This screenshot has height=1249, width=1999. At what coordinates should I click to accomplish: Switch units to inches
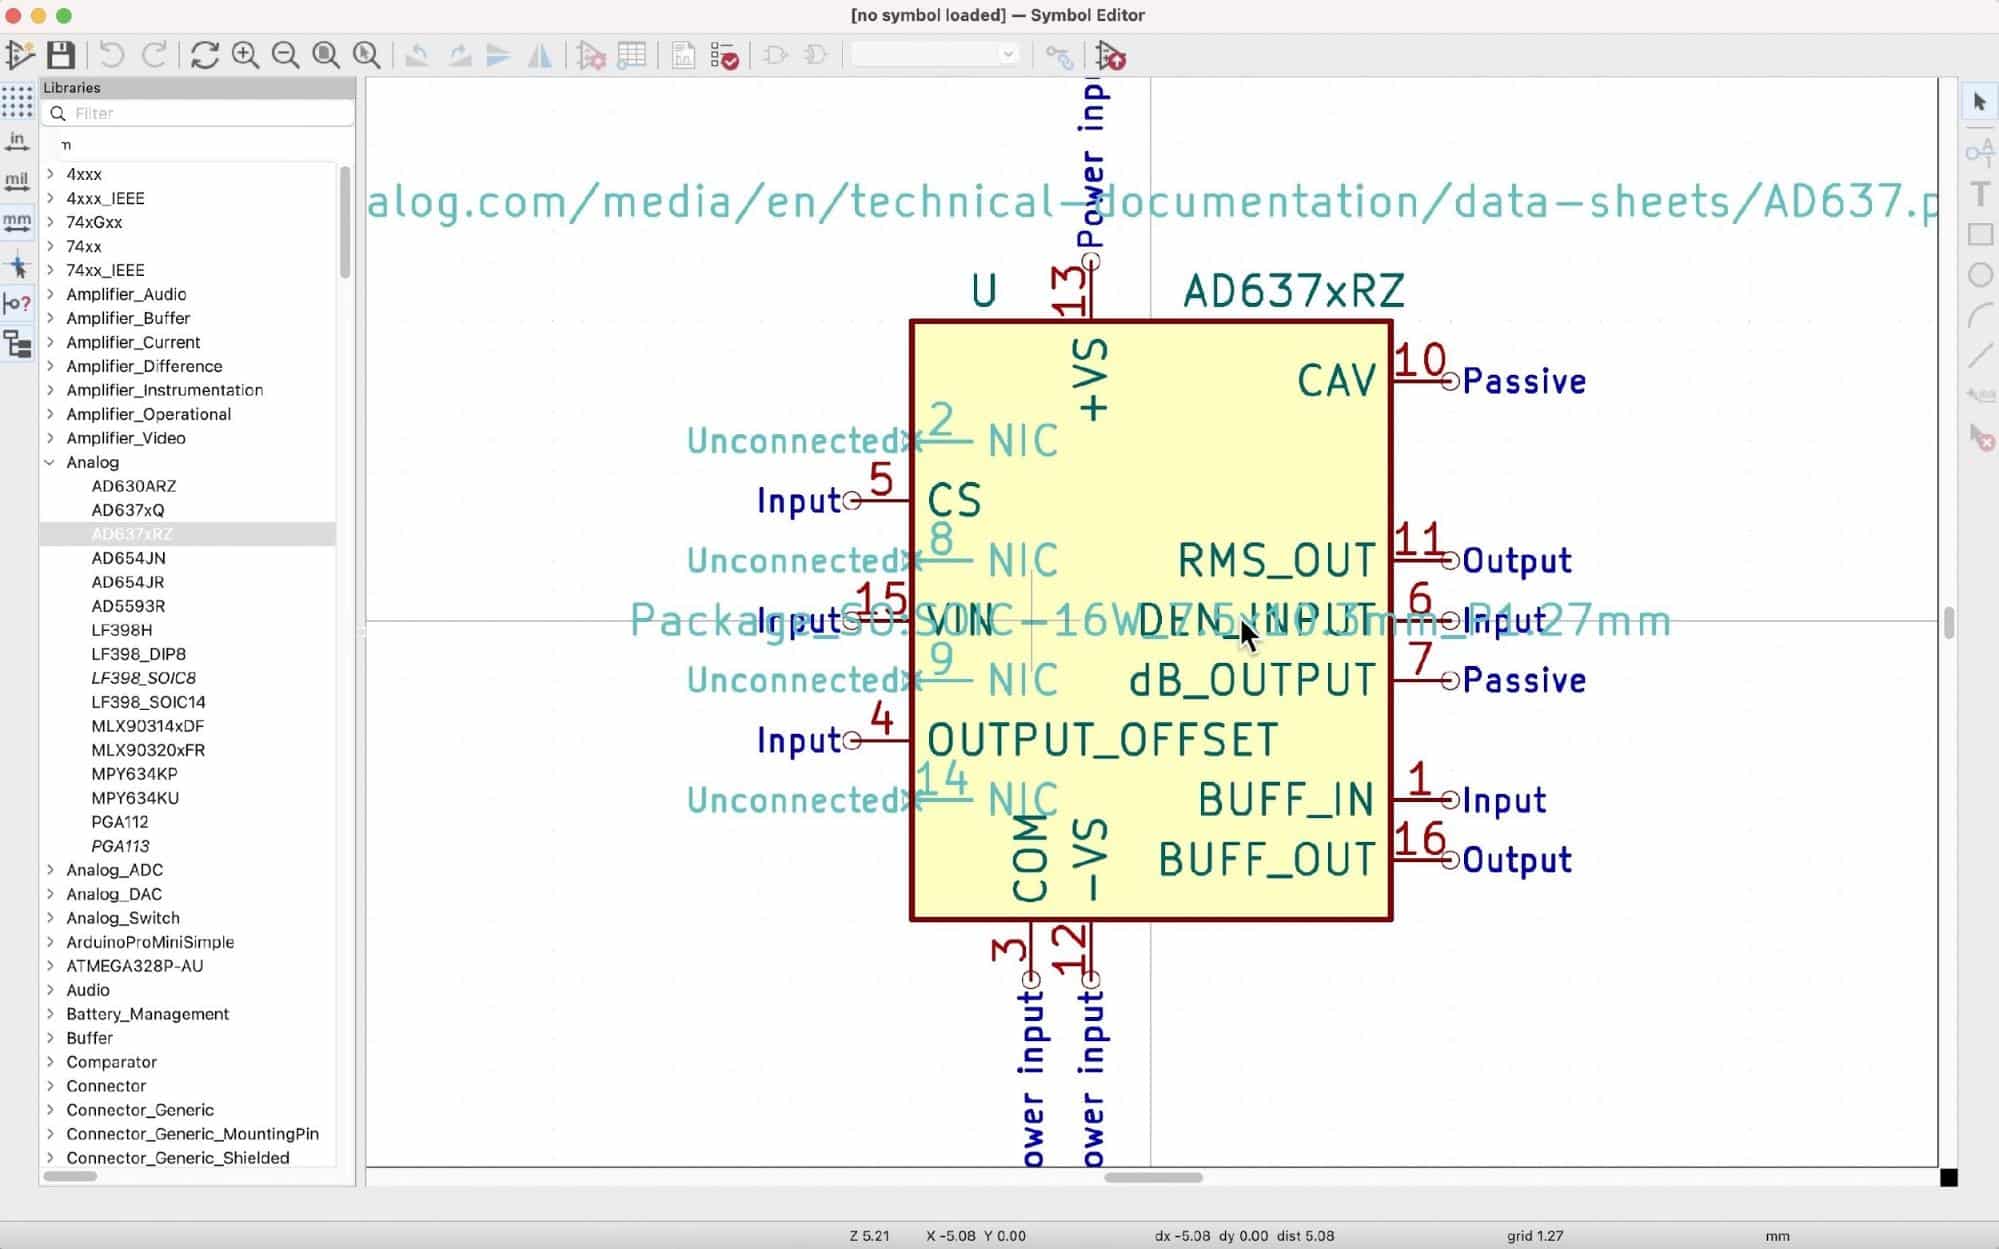pos(17,141)
